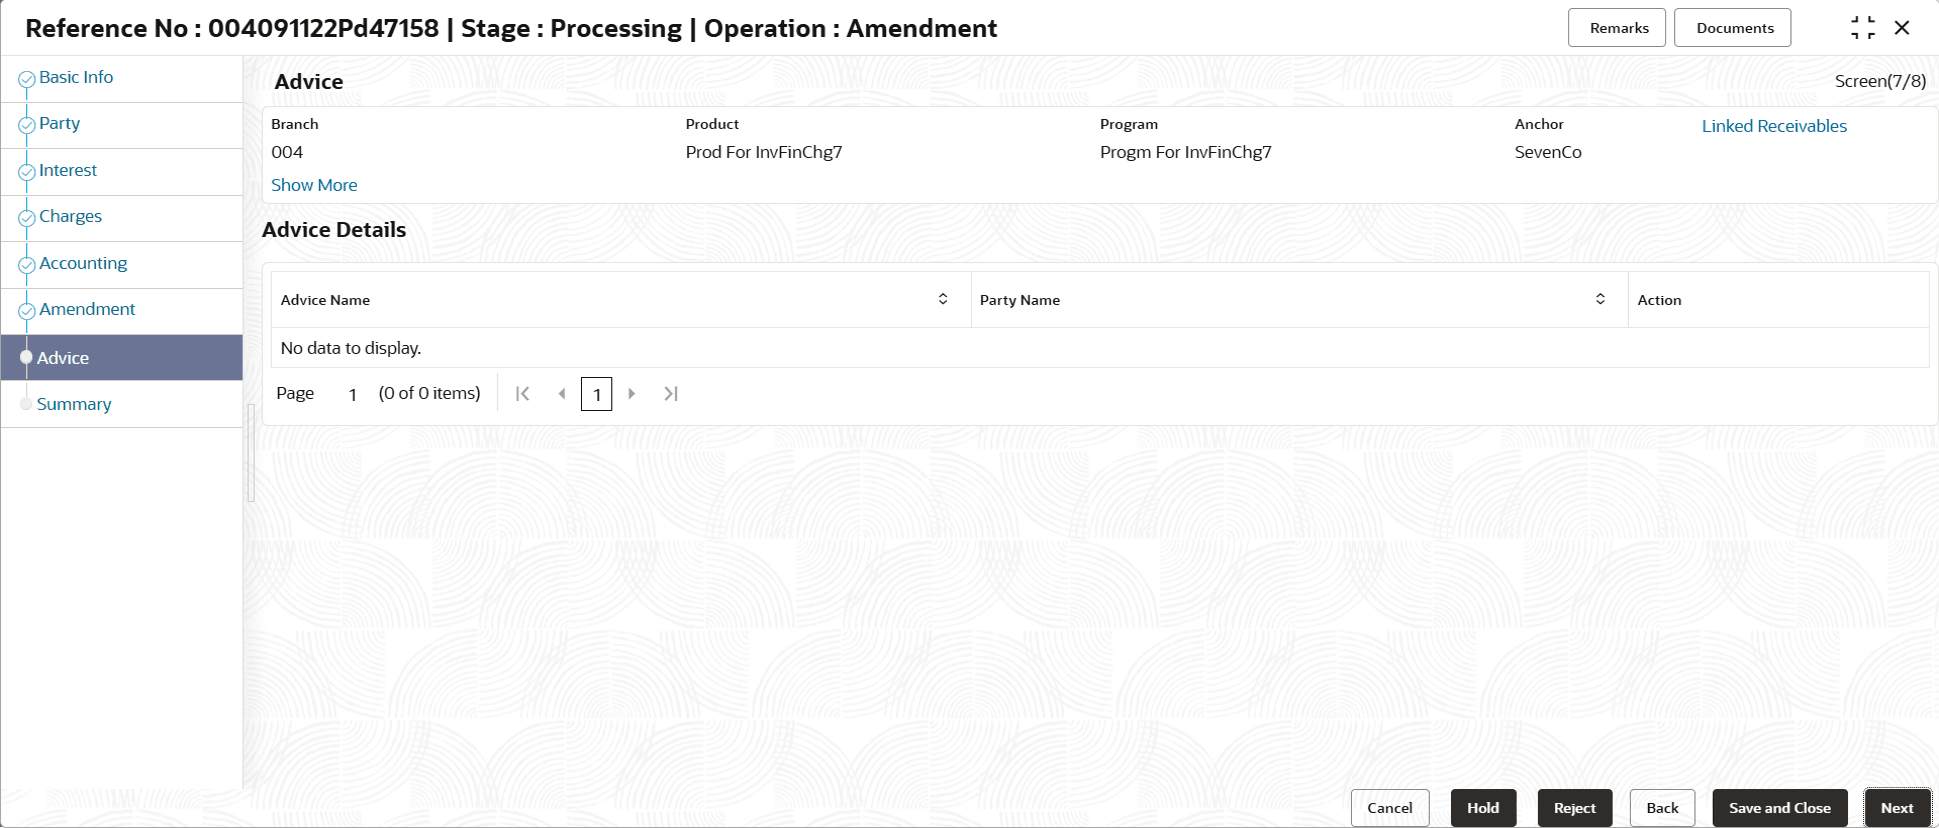Screen dimensions: 1939x828
Task: Click the '(0 of 0 items)' text
Action: tap(429, 393)
